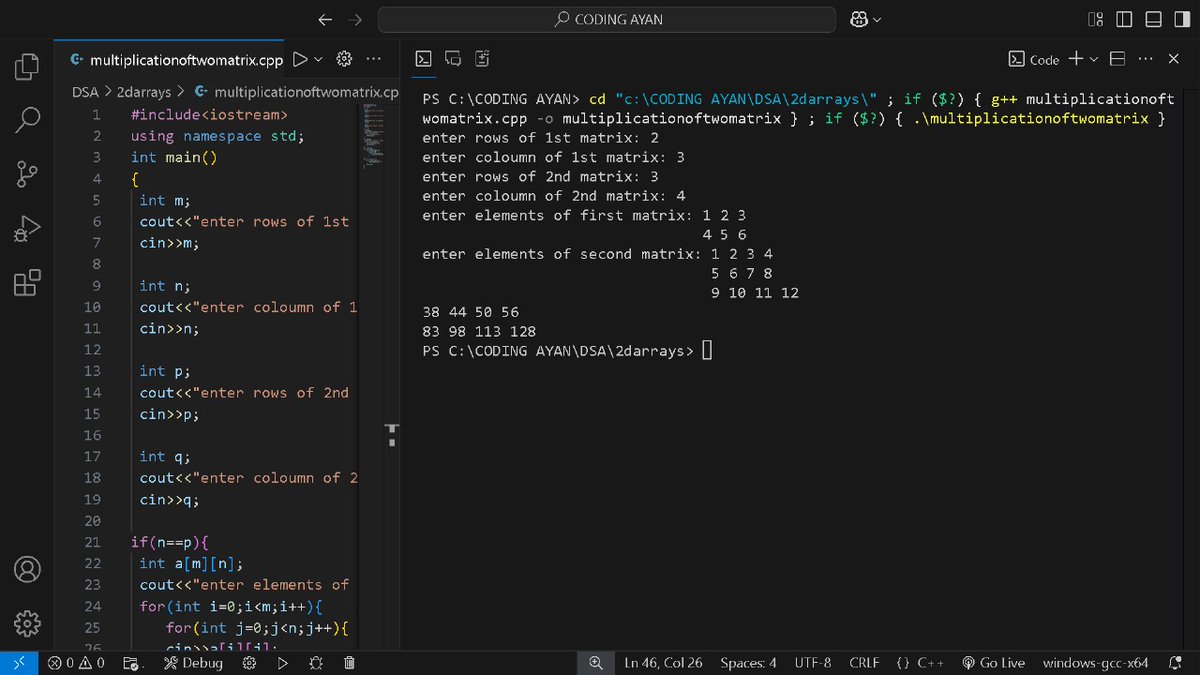The height and width of the screenshot is (675, 1200).
Task: Click the zoom magnifier in status bar
Action: coord(596,663)
